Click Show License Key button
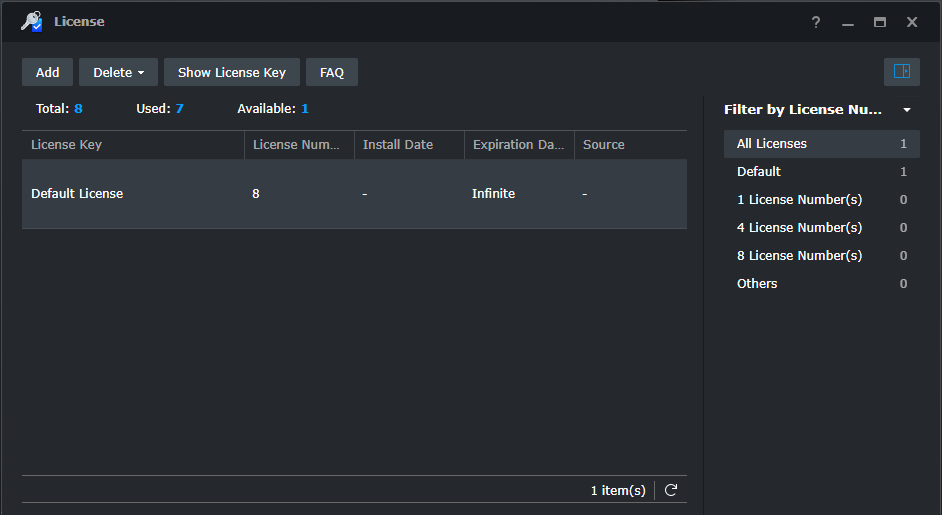The image size is (942, 515). (x=232, y=72)
